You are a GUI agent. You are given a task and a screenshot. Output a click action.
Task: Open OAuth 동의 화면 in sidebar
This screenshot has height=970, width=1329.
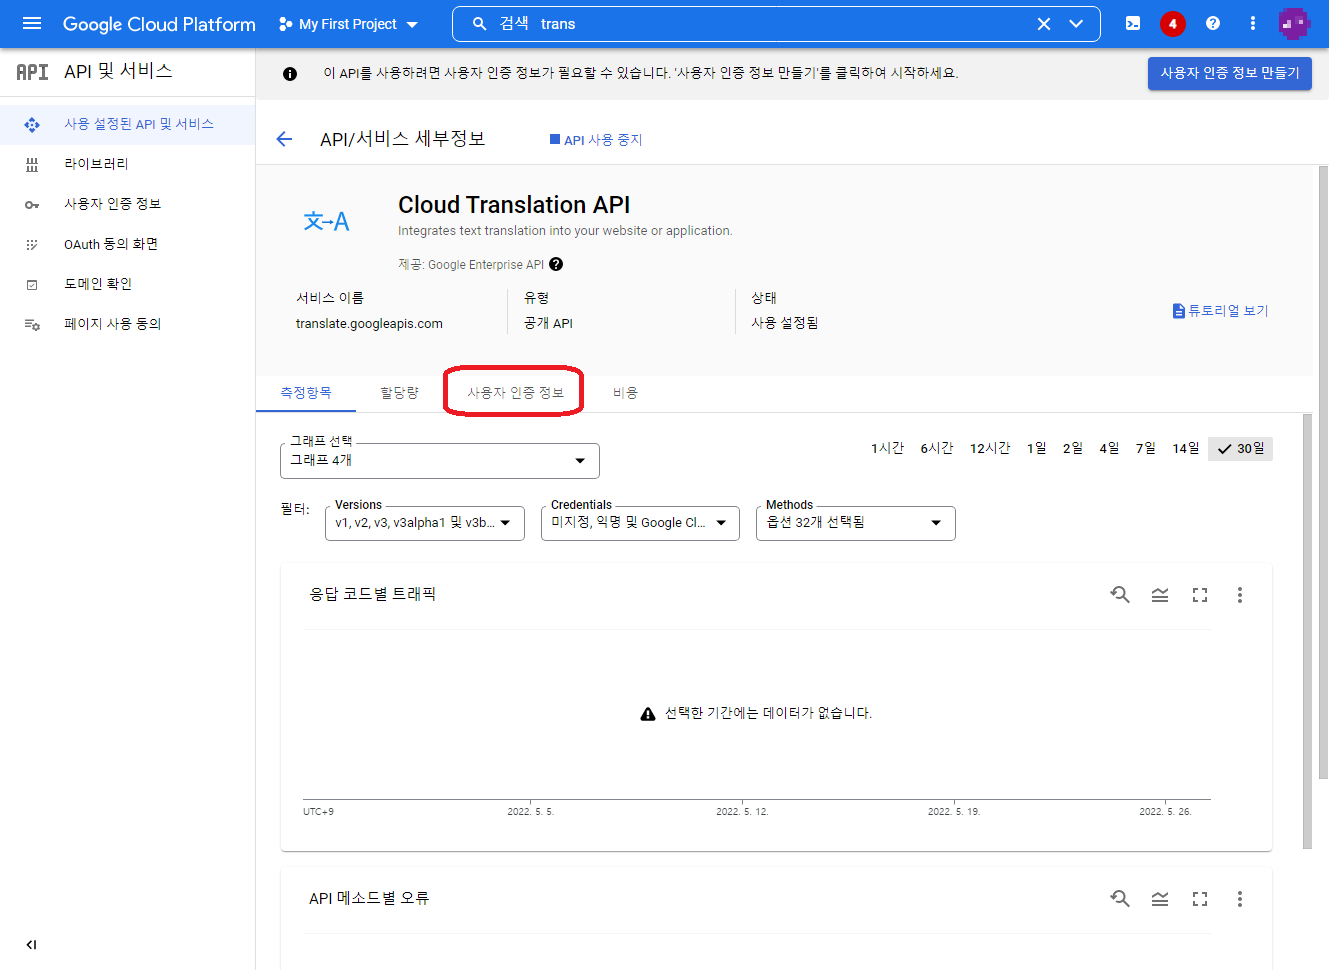tap(127, 244)
